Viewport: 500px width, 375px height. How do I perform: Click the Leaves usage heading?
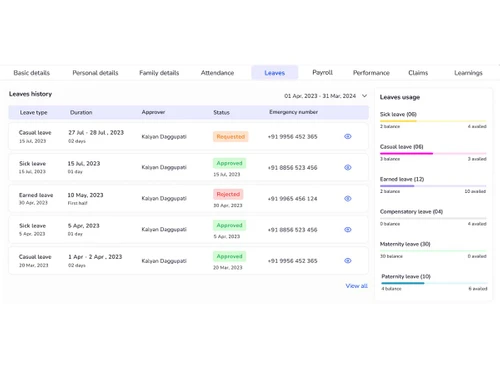click(400, 97)
